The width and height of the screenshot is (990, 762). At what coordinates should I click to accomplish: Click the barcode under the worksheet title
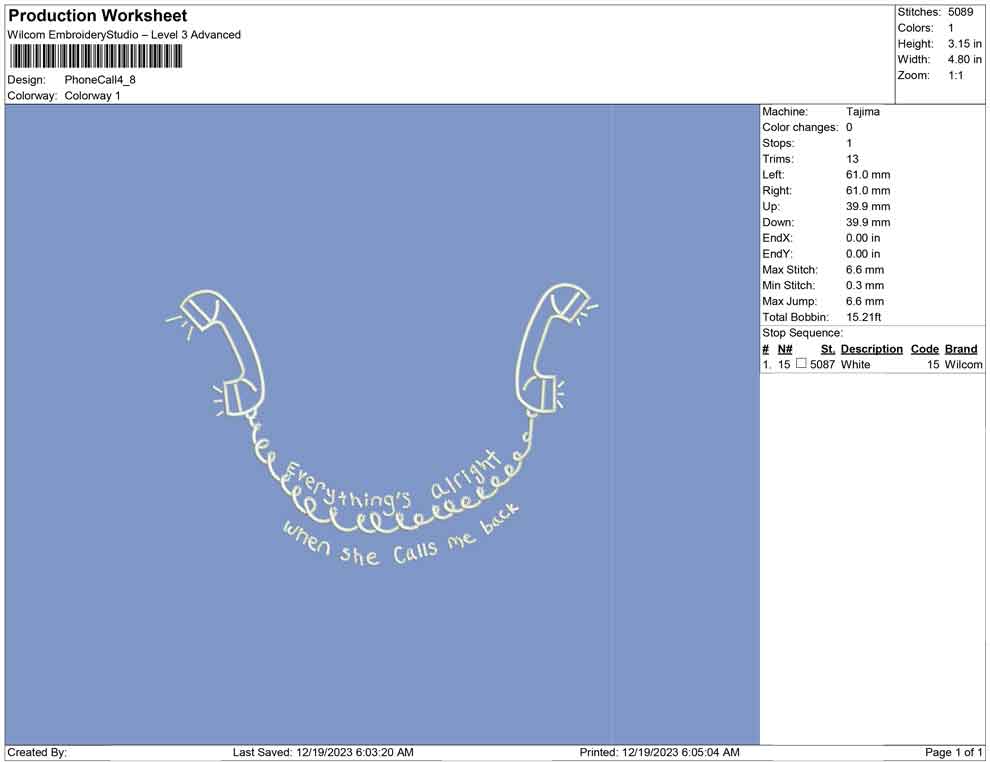pyautogui.click(x=95, y=56)
